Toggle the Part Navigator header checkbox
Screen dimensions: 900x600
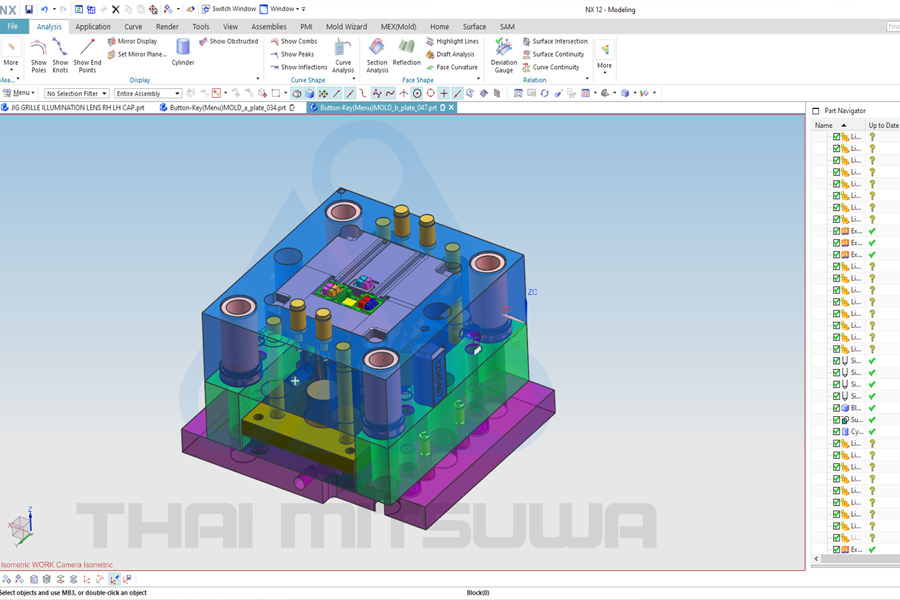(816, 111)
